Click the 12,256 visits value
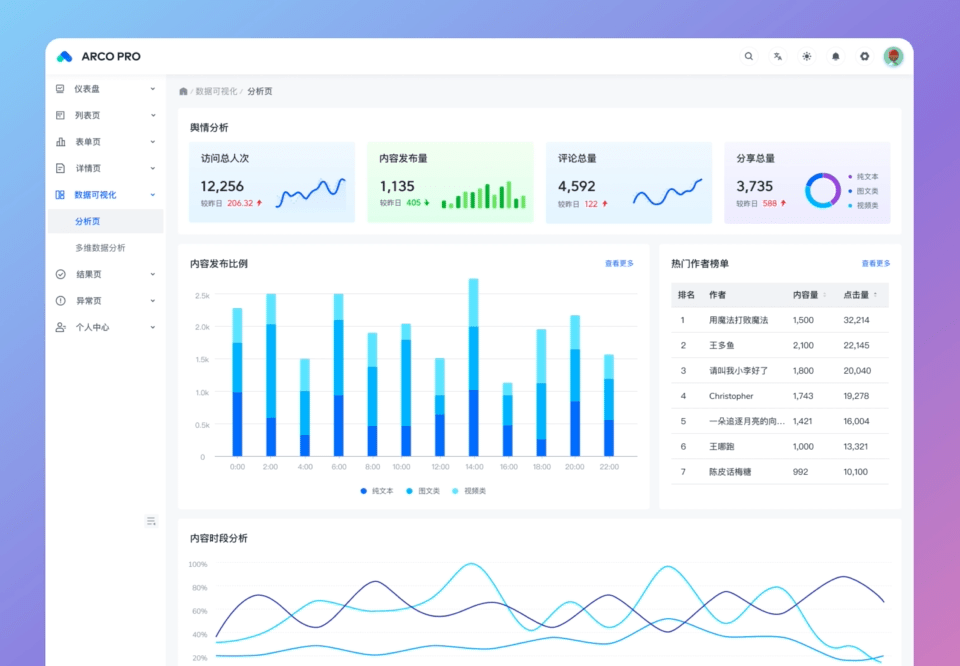Screen dimensions: 960x666 coord(222,186)
